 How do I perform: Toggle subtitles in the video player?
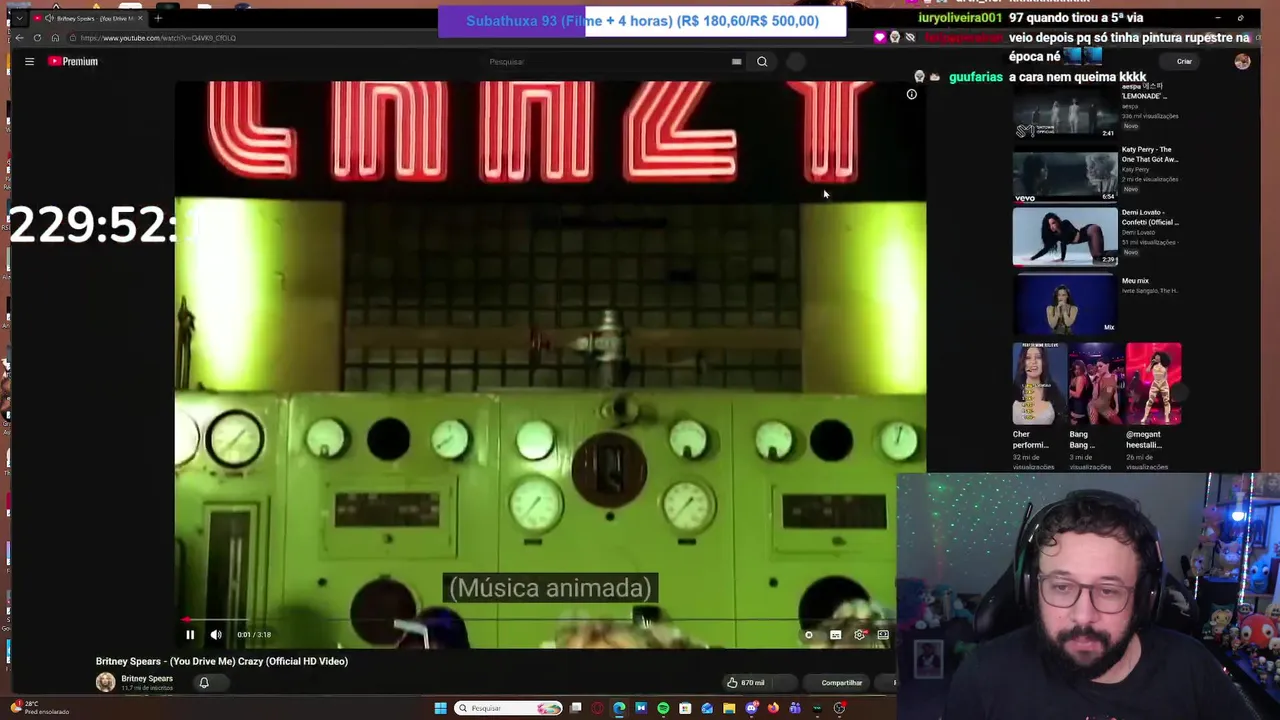pos(835,634)
